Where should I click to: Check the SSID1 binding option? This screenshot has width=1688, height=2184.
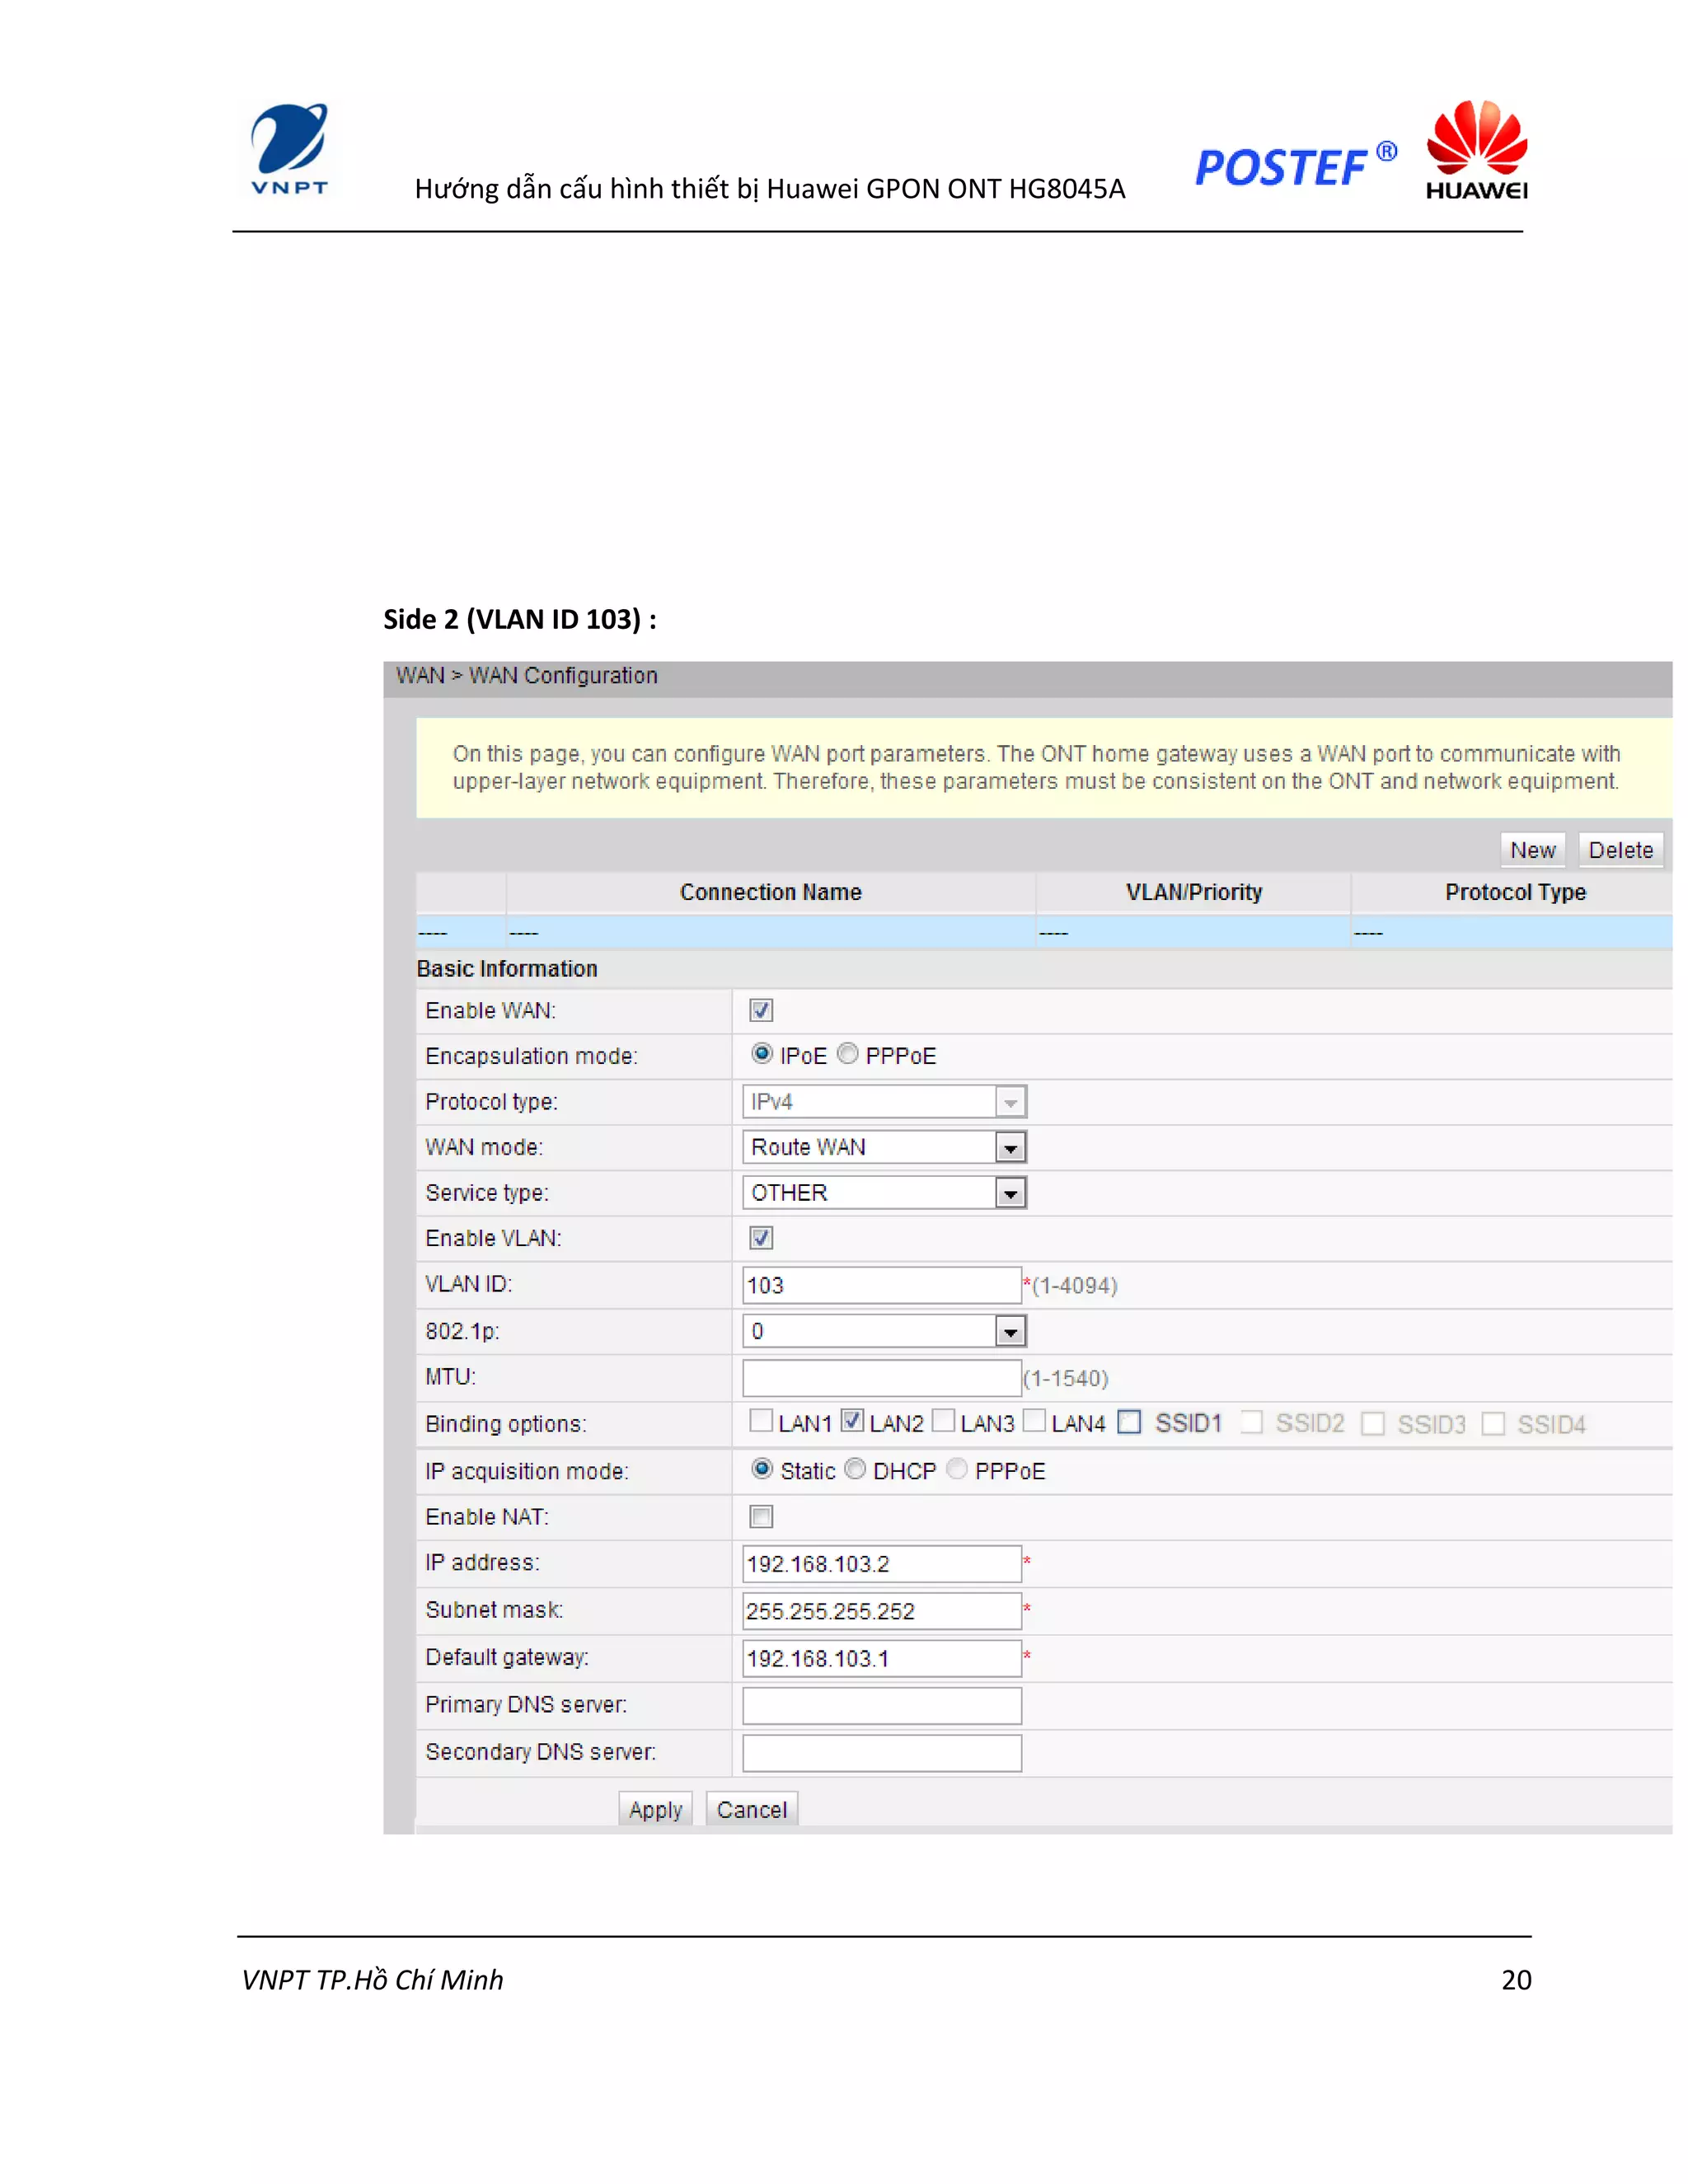click(1129, 1423)
